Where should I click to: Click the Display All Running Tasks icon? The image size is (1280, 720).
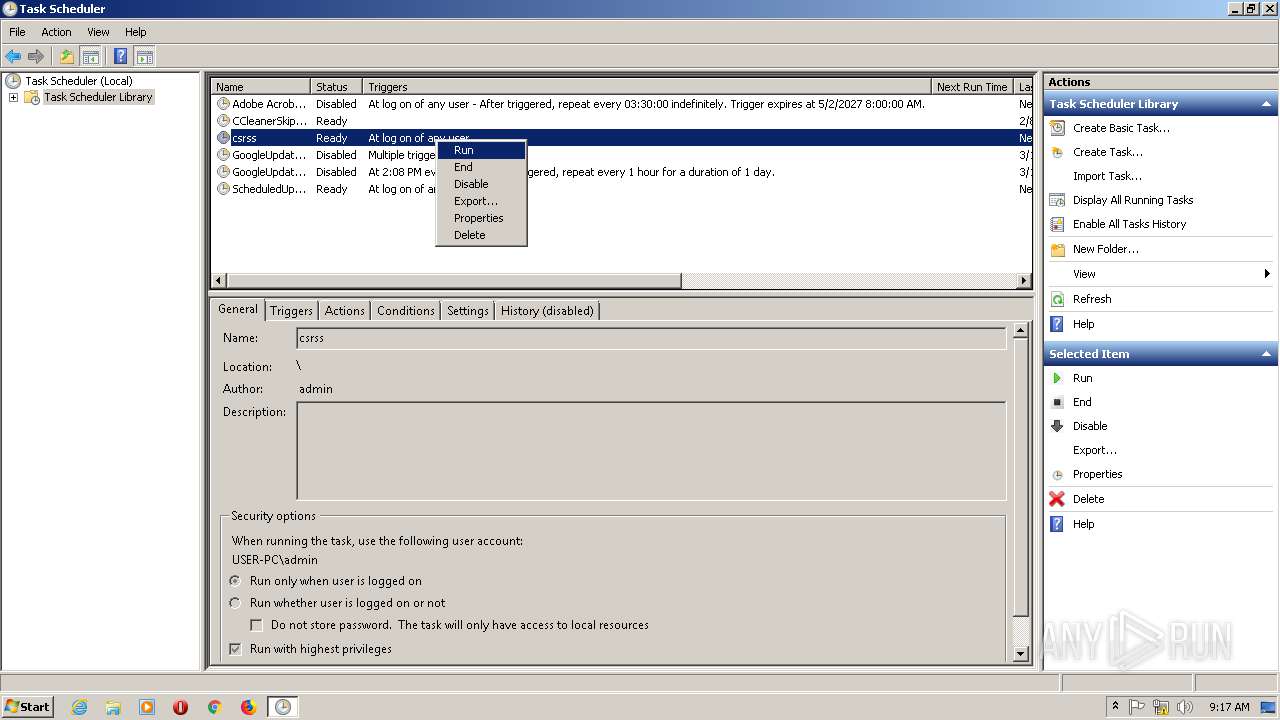click(1057, 200)
